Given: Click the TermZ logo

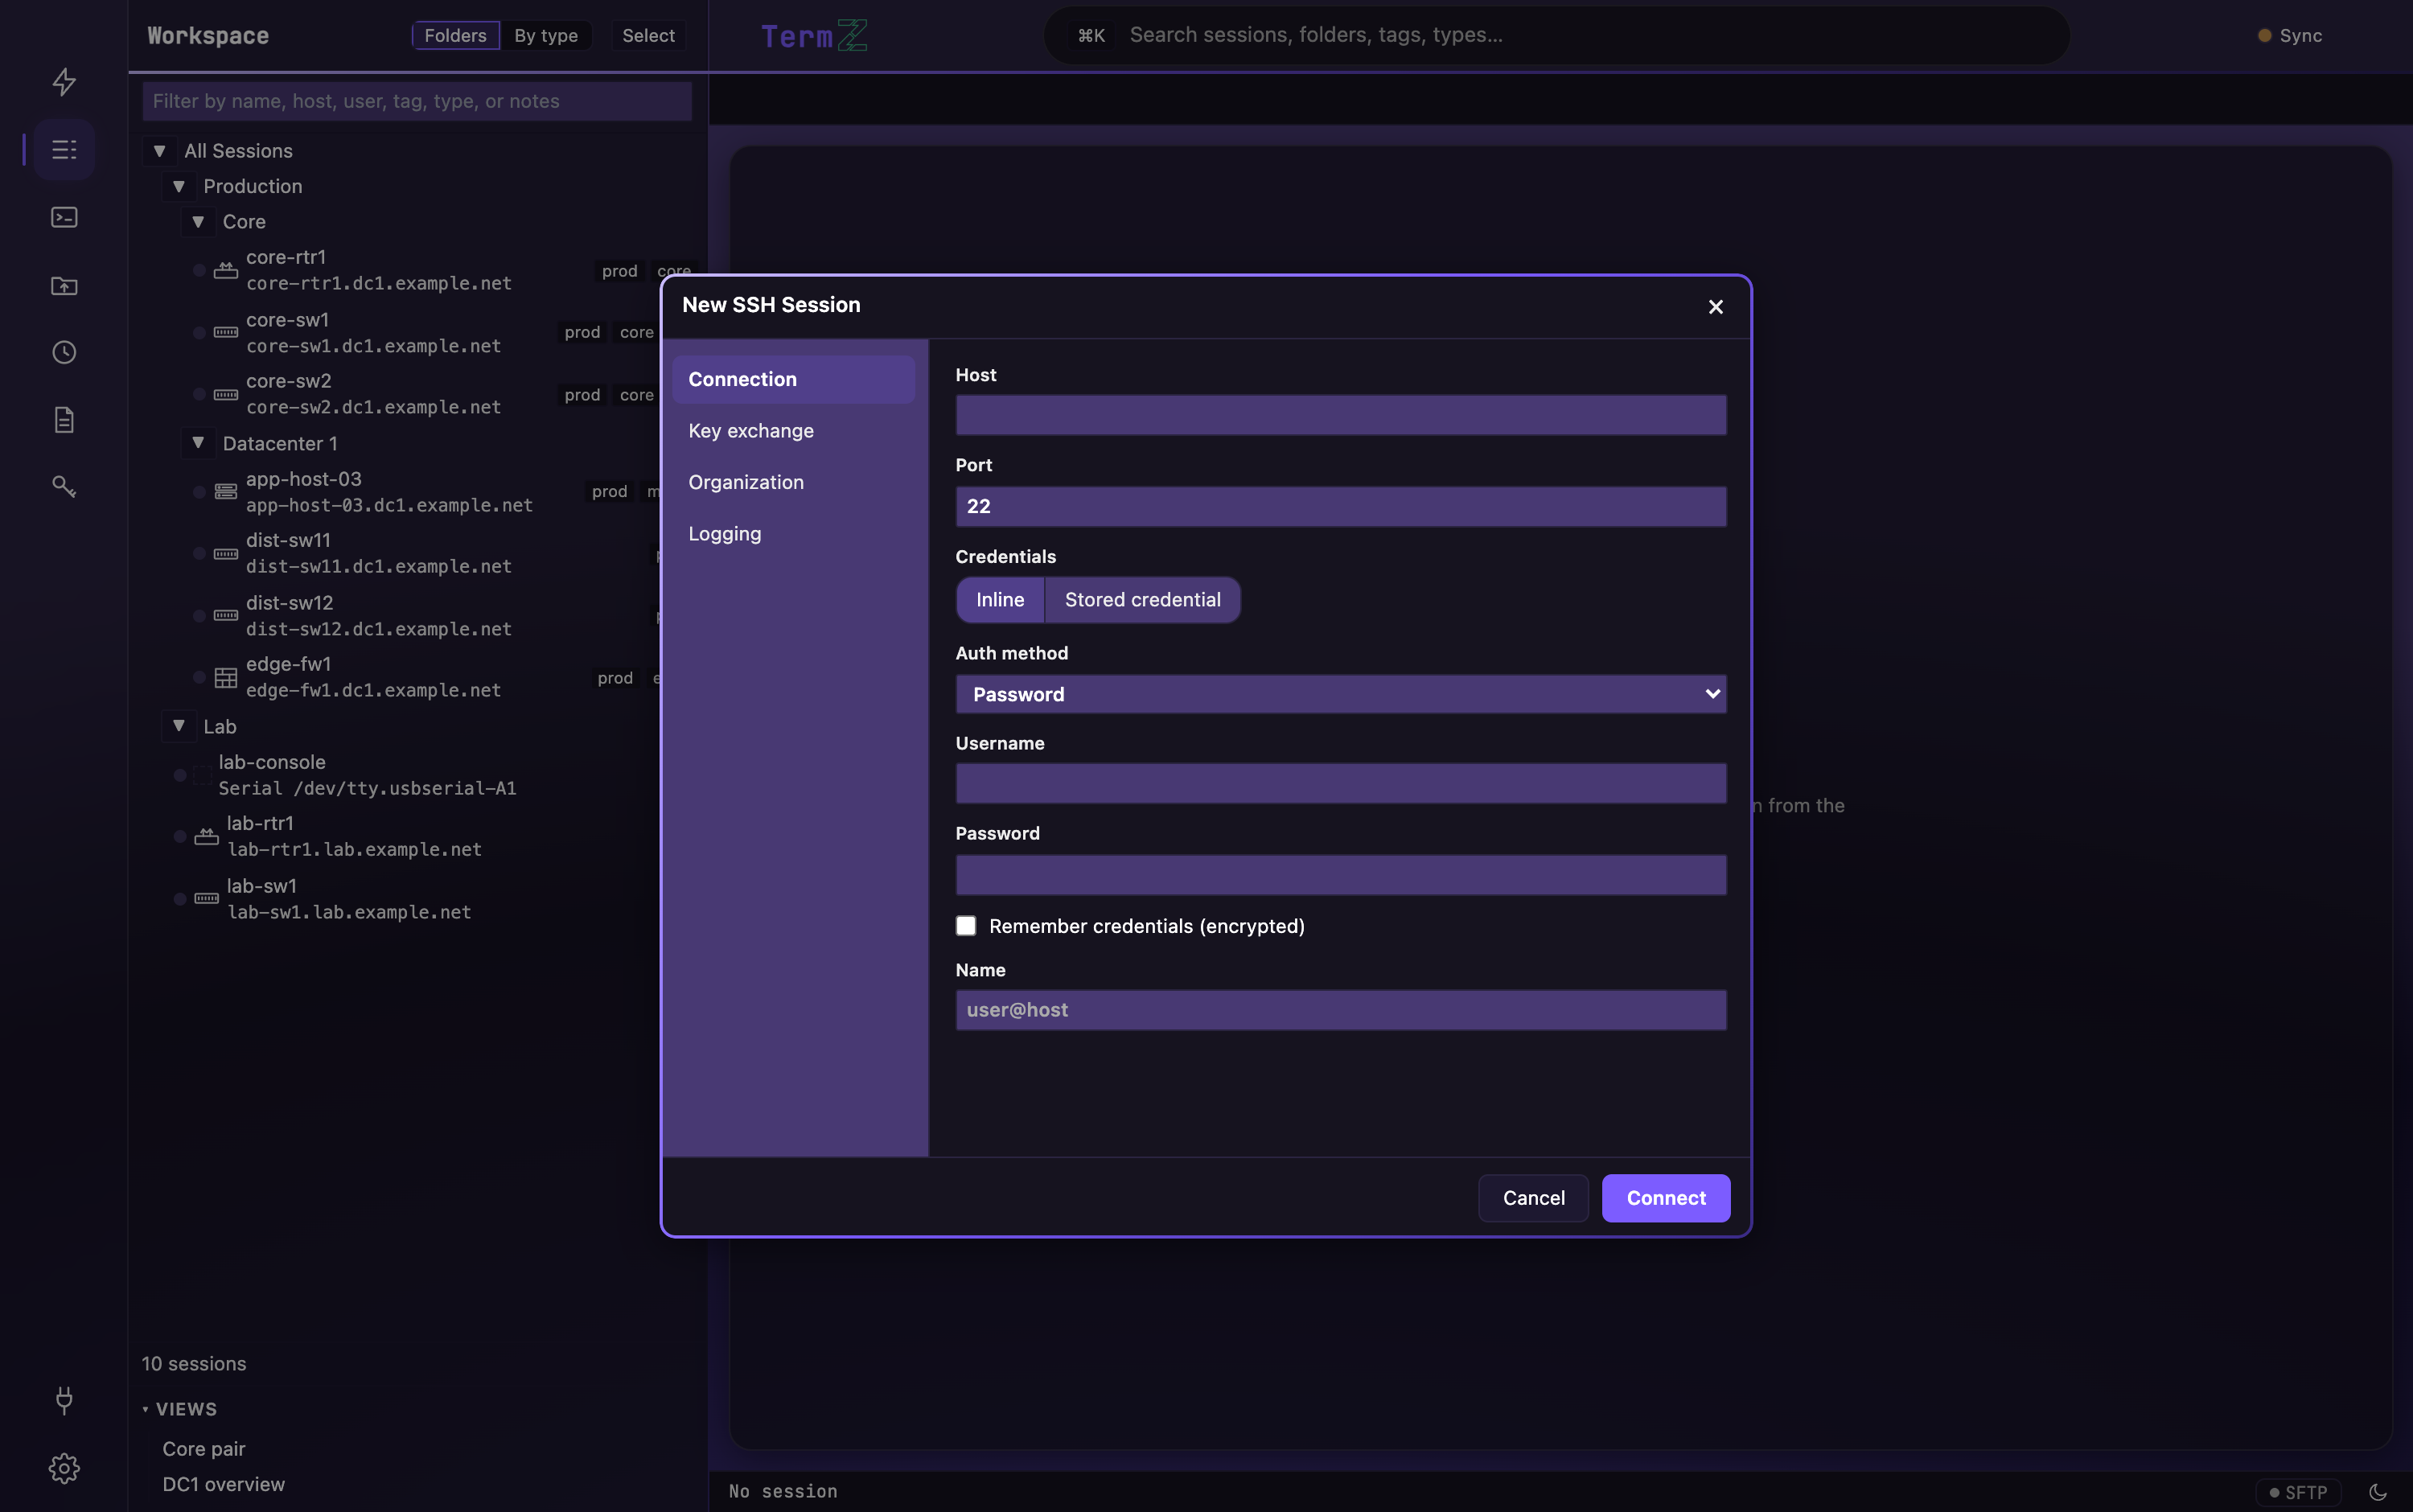Looking at the screenshot, I should [814, 35].
